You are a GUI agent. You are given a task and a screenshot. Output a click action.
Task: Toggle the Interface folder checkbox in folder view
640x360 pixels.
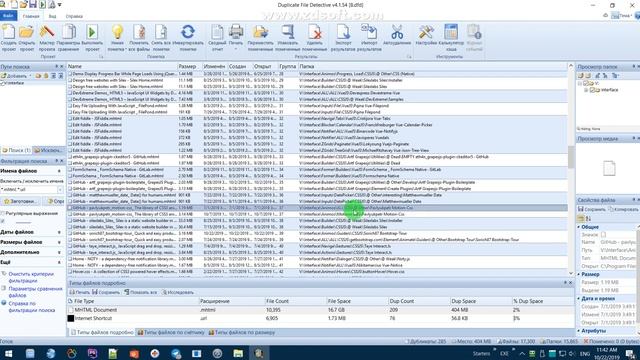tap(593, 90)
